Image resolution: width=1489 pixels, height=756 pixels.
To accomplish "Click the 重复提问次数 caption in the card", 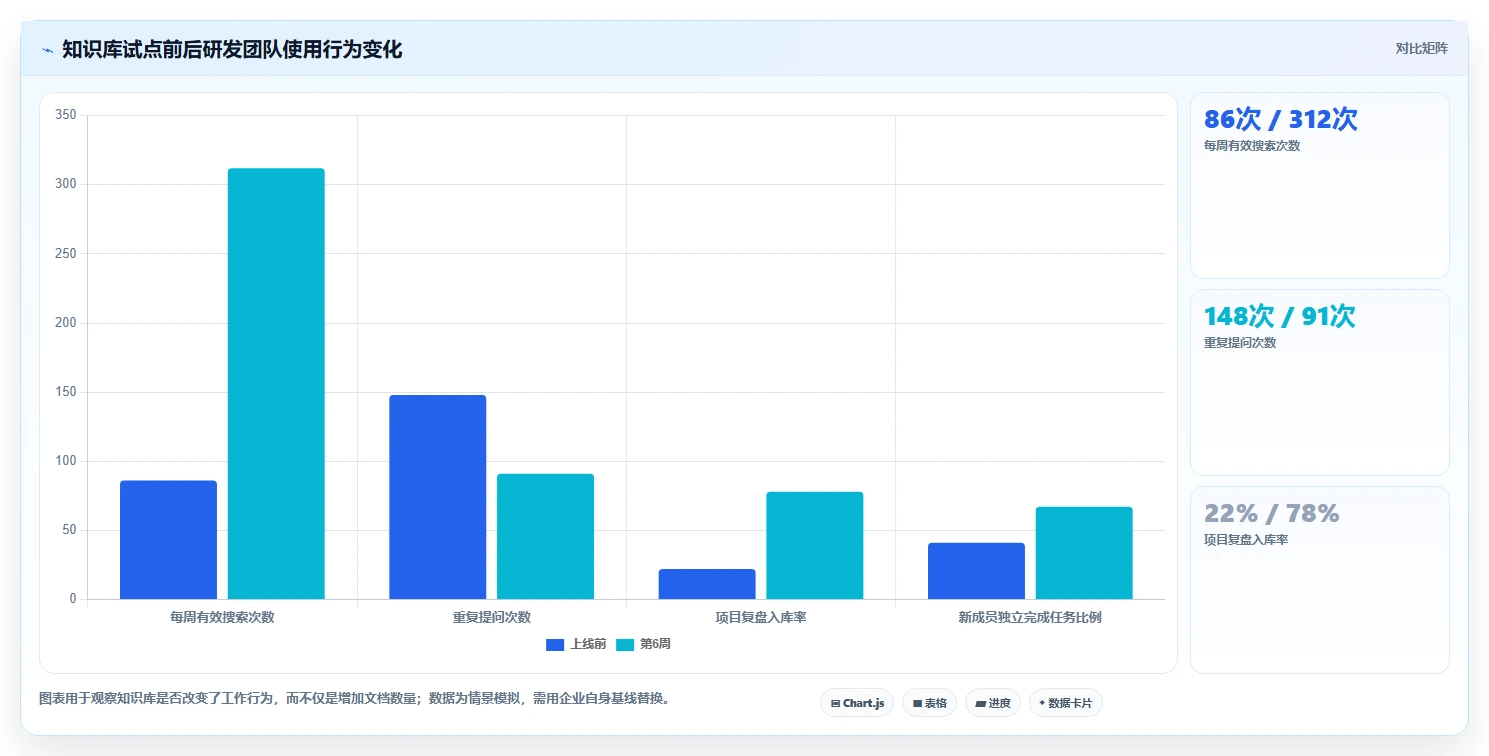I will [x=1240, y=343].
